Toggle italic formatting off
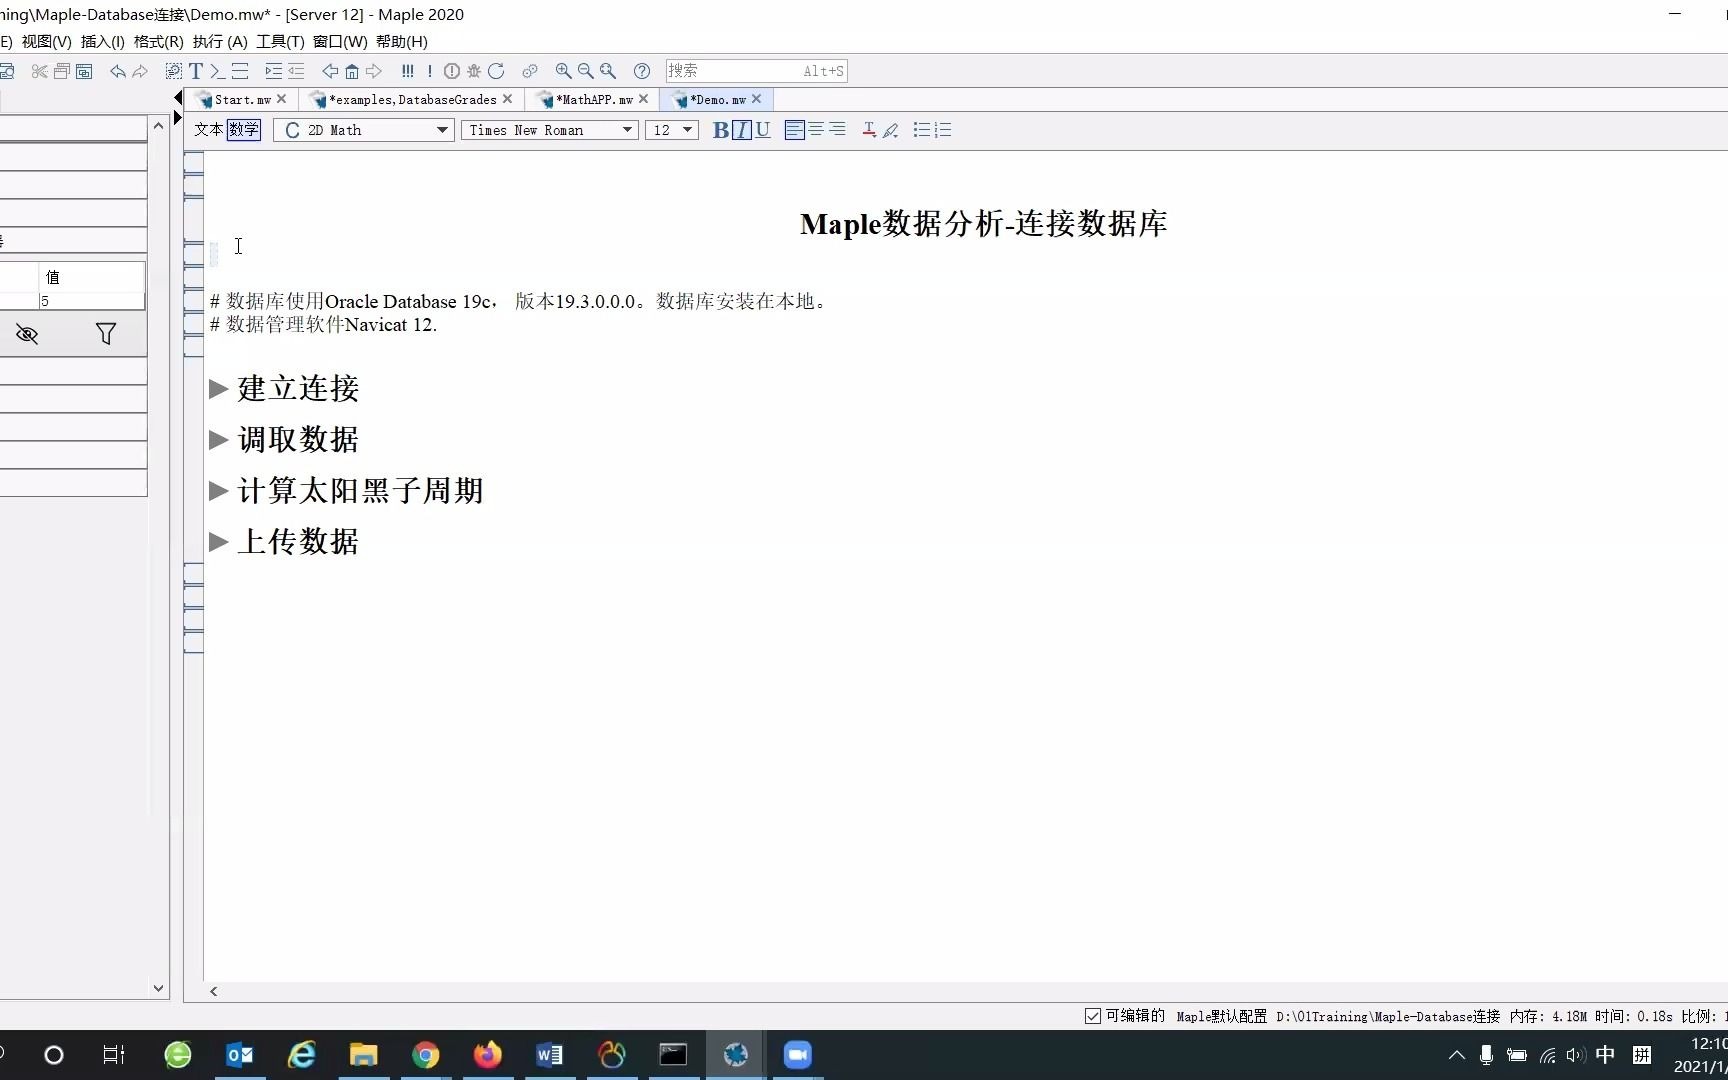 click(x=741, y=130)
